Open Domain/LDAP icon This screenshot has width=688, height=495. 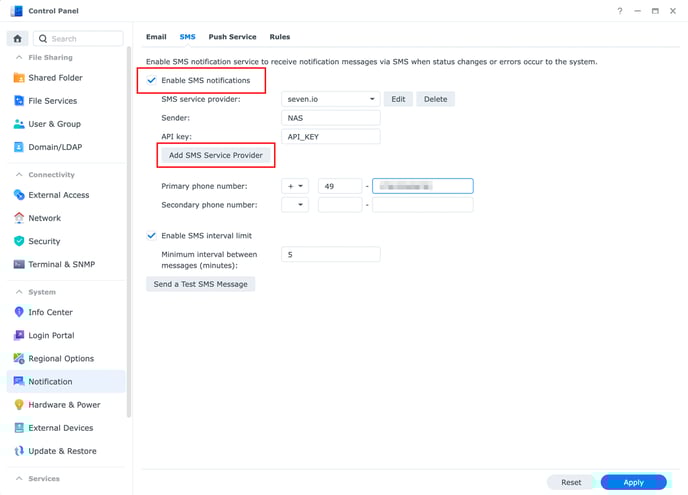click(x=19, y=147)
